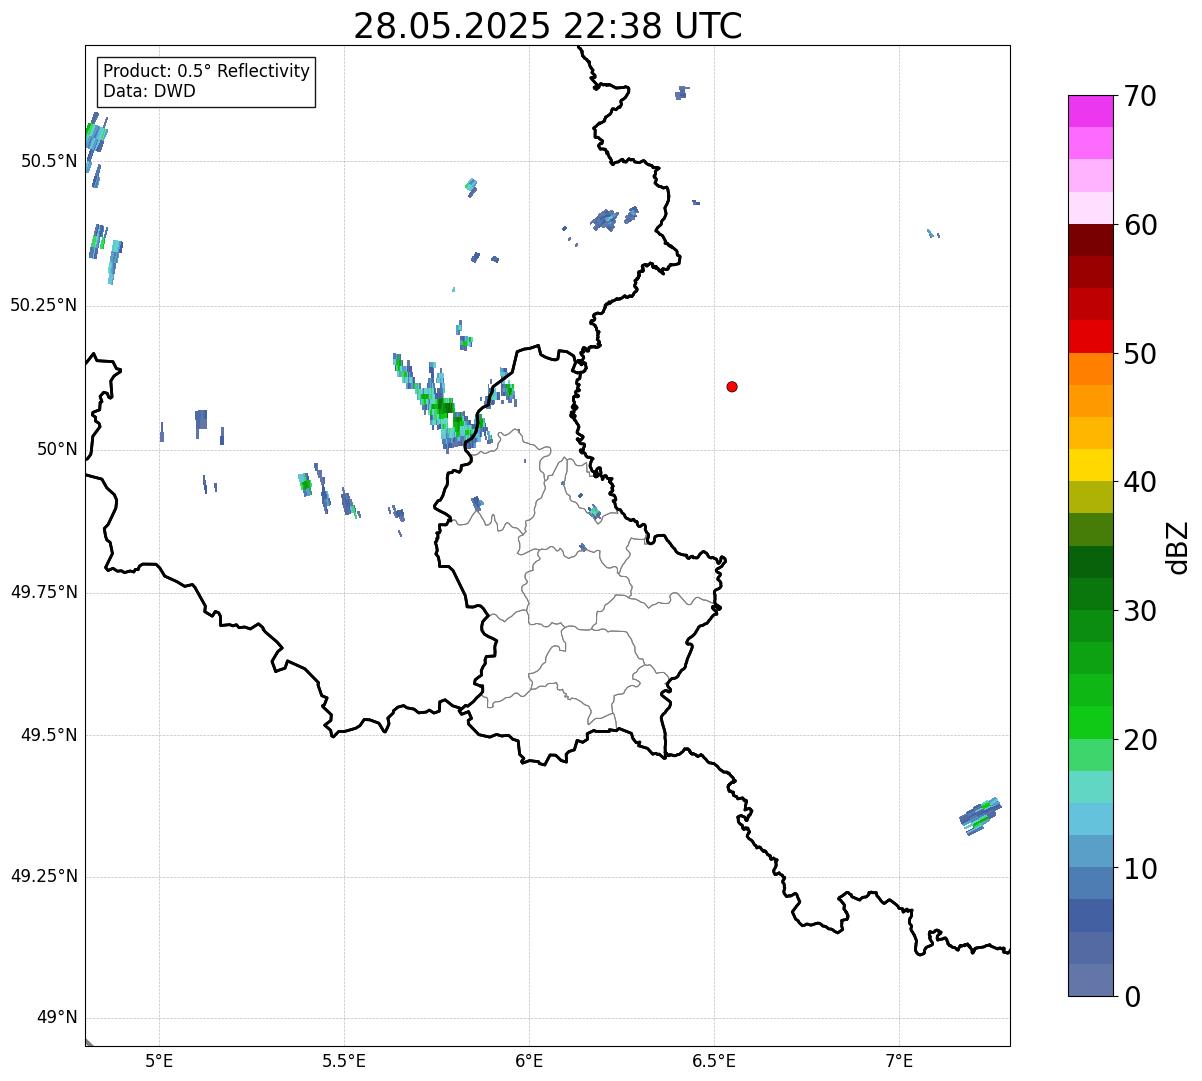Click the orange 45 dBZ colorbar segment
Screen dimensions: 1202x1081
pos(1091,400)
